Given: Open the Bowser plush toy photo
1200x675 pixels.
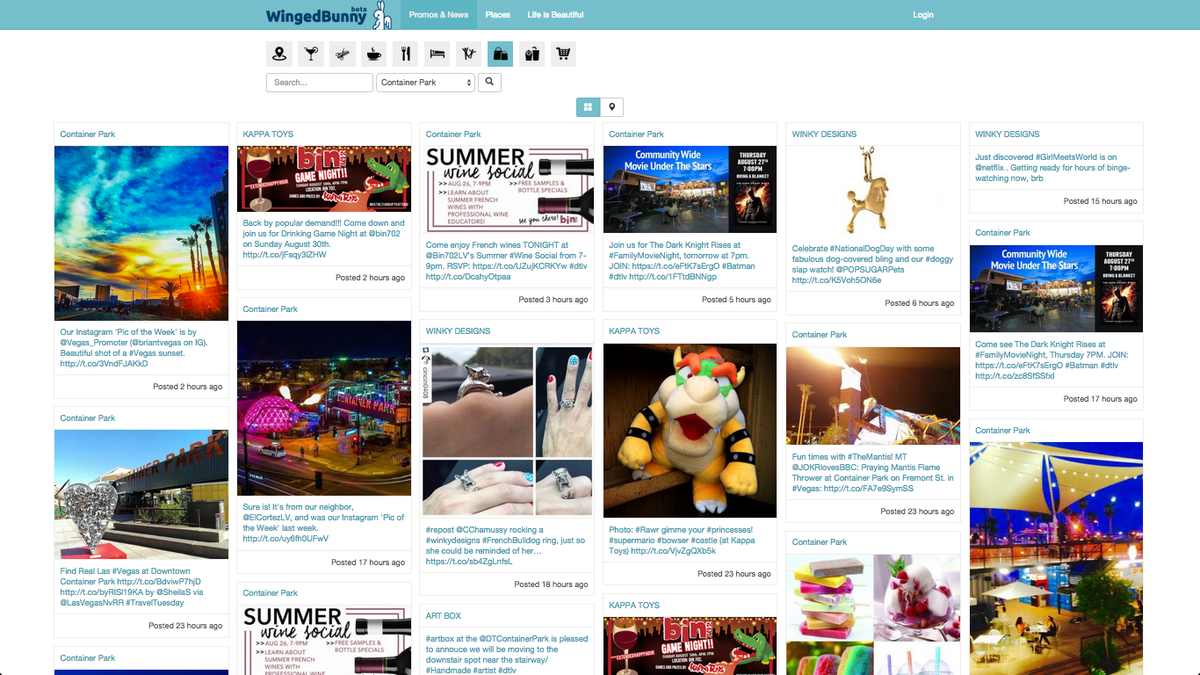Looking at the screenshot, I should [690, 430].
